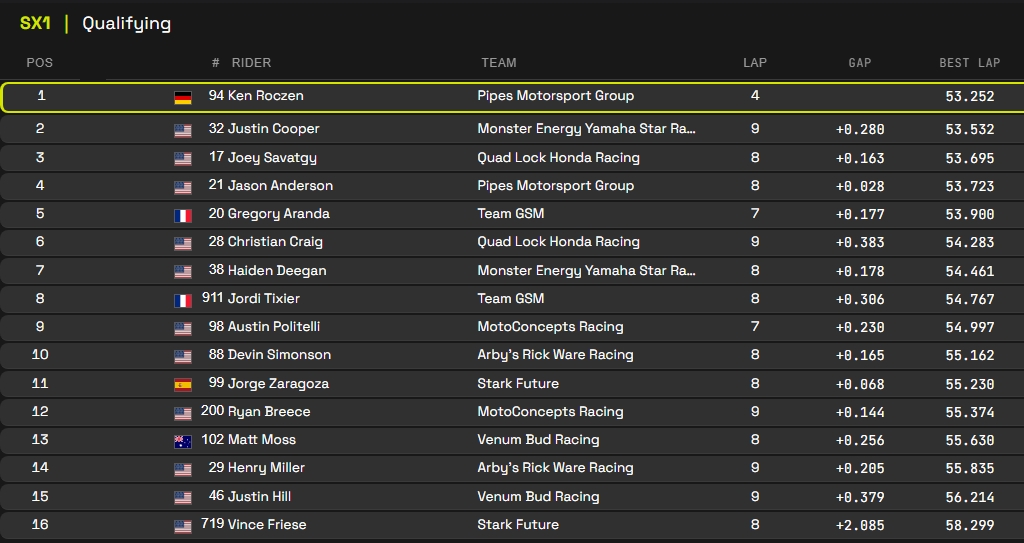Image resolution: width=1024 pixels, height=543 pixels.
Task: Click the RIDER column header
Action: tap(251, 63)
